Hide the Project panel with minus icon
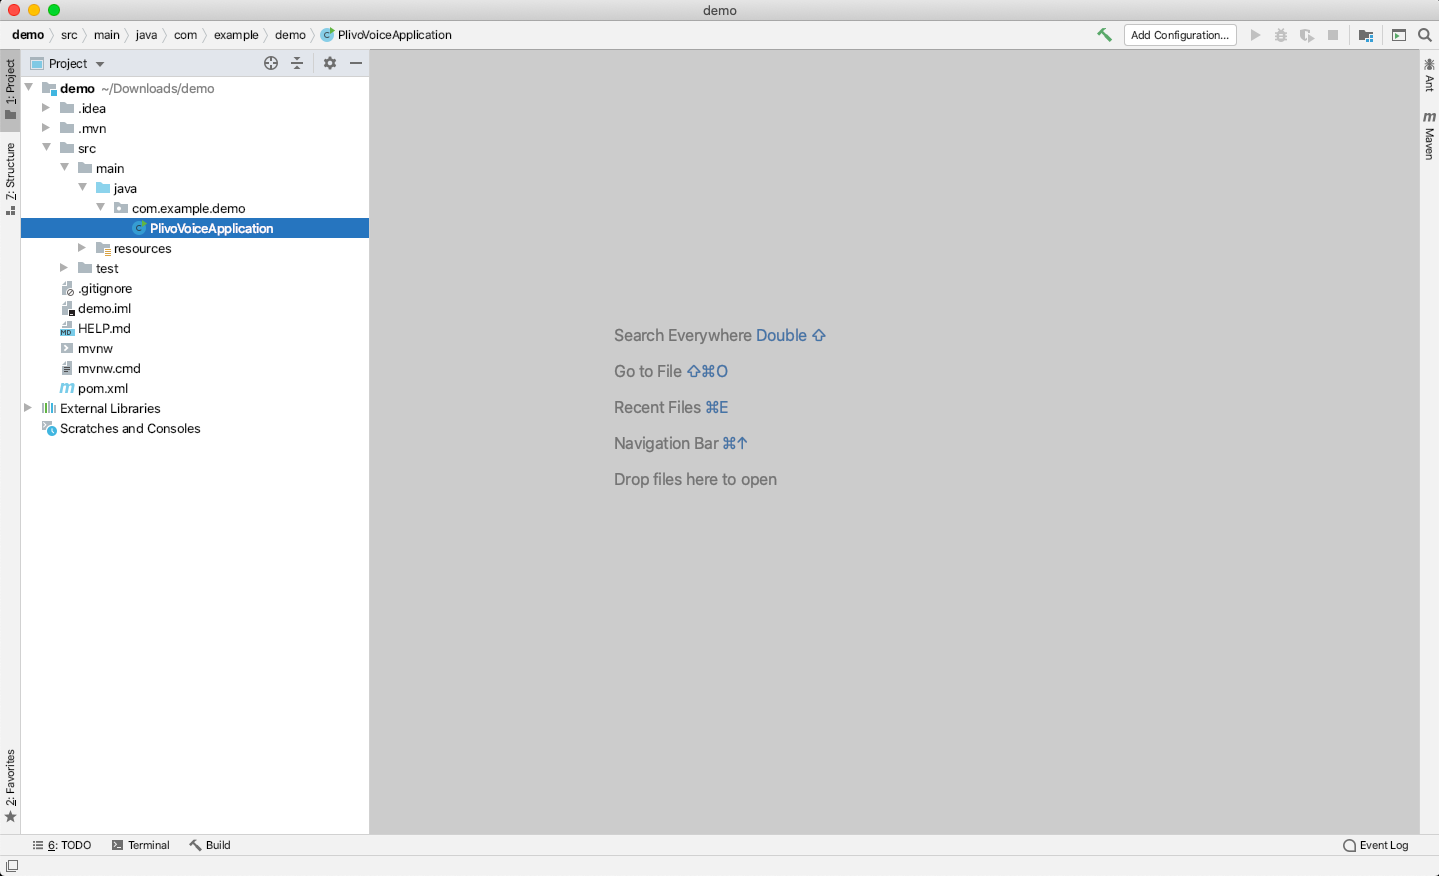 pyautogui.click(x=356, y=63)
